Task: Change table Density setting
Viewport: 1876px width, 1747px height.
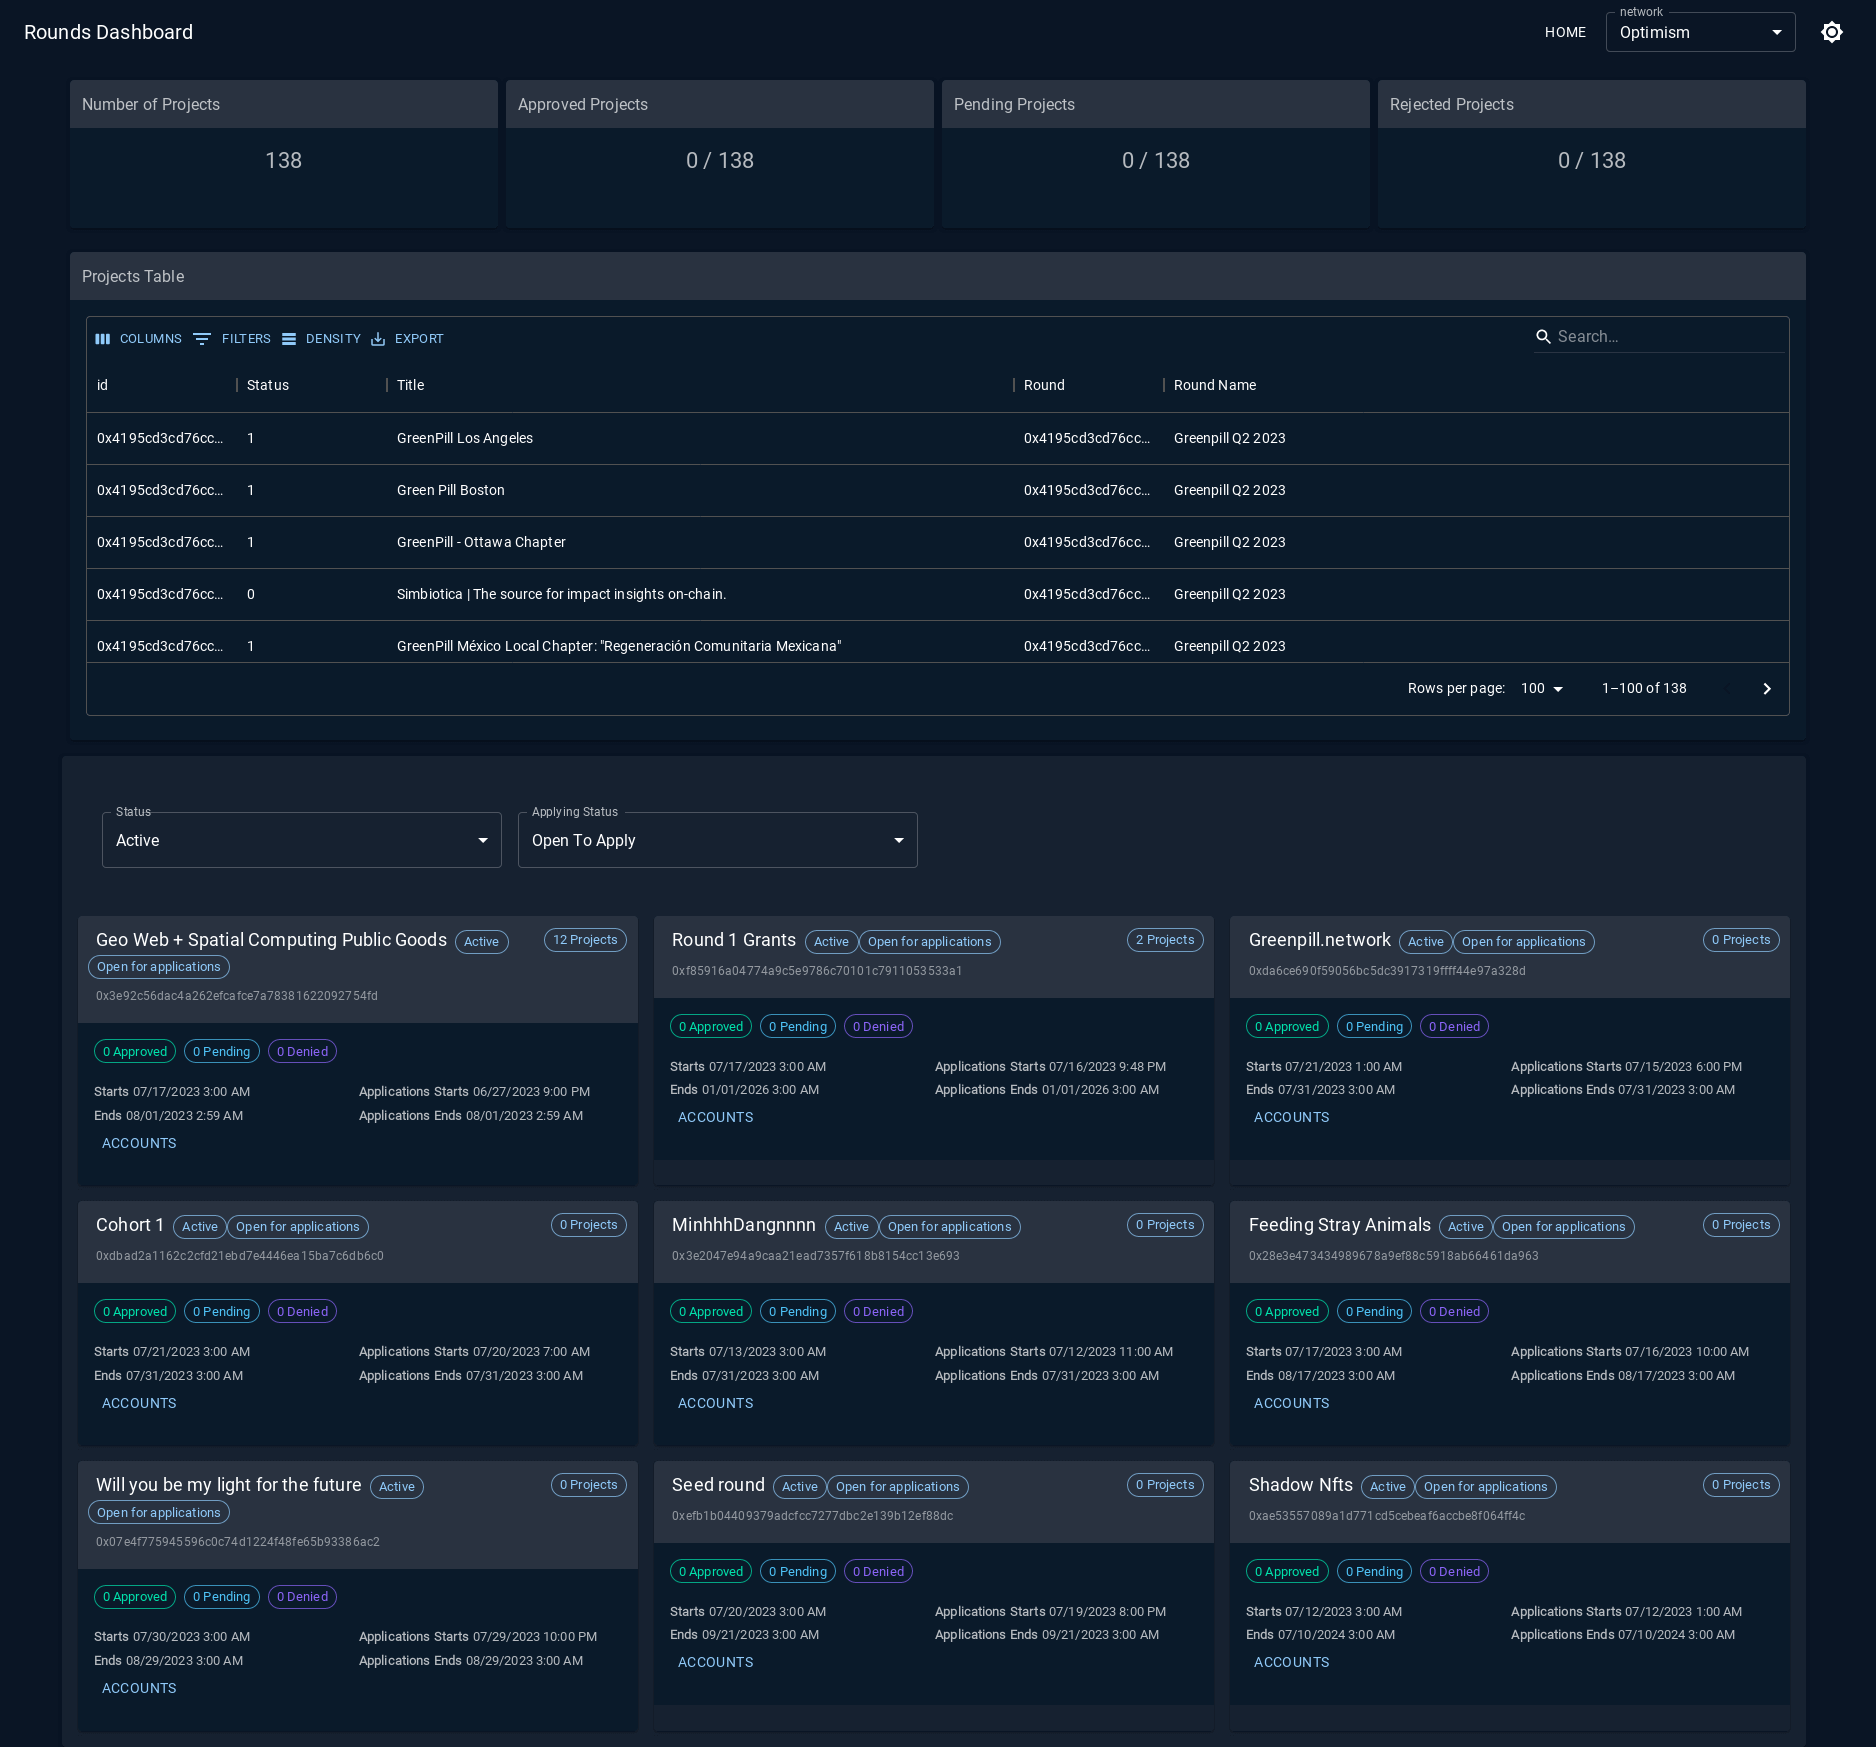Action: (x=321, y=339)
